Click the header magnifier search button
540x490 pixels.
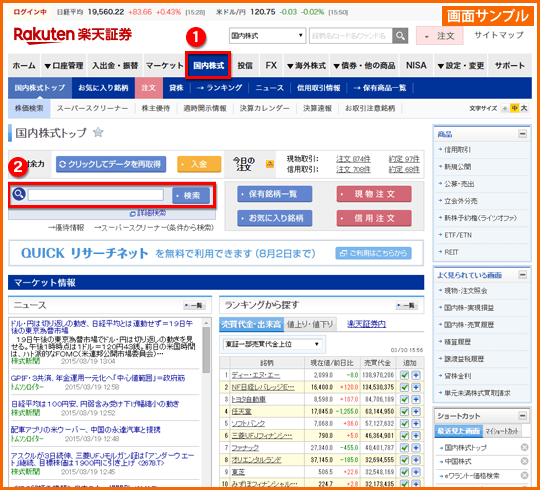400,35
